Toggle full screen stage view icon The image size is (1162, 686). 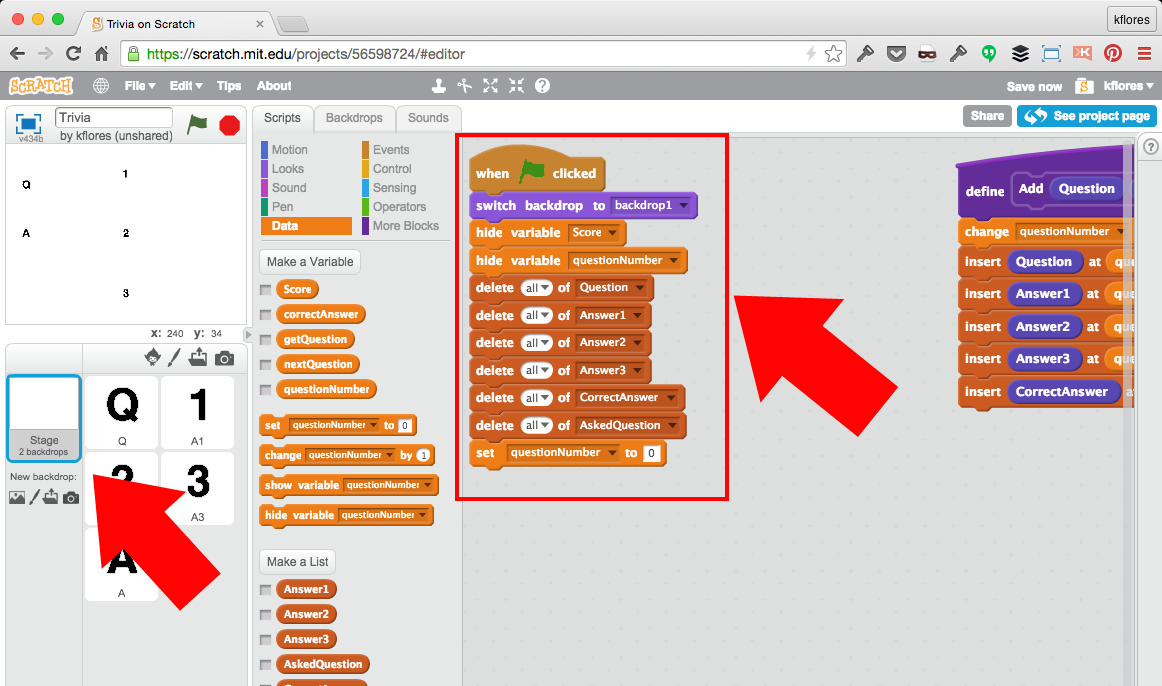tap(28, 123)
